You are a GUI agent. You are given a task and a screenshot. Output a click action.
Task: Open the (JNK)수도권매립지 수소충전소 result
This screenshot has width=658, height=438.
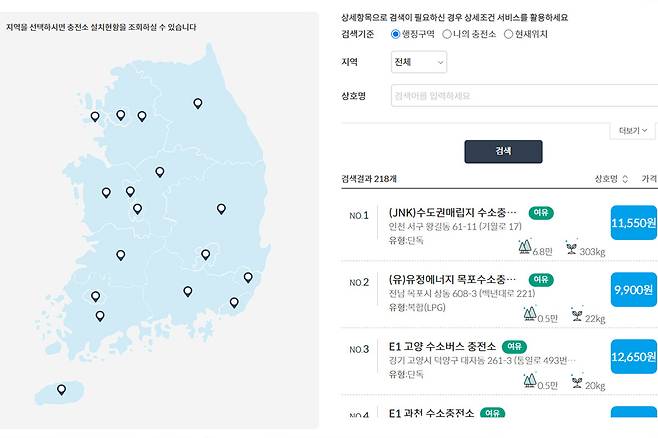[453, 213]
